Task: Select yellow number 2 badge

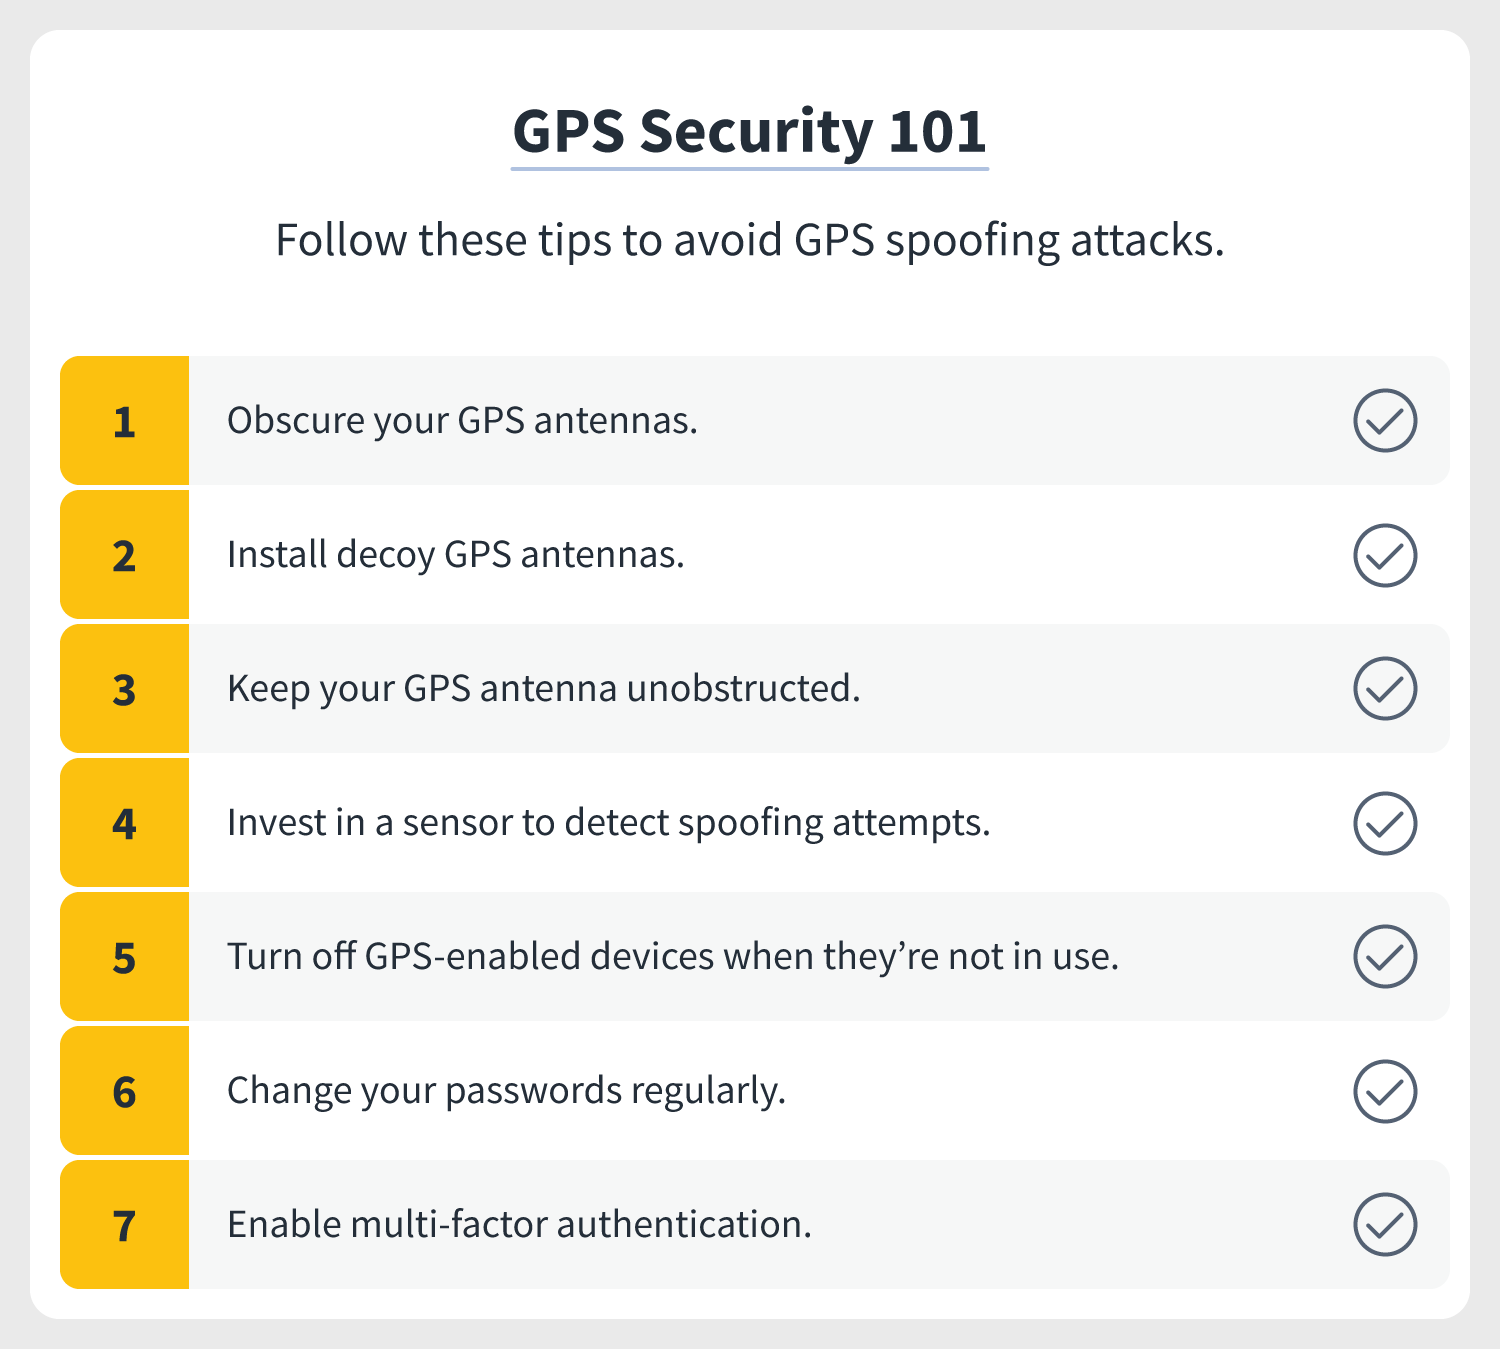Action: 125,555
